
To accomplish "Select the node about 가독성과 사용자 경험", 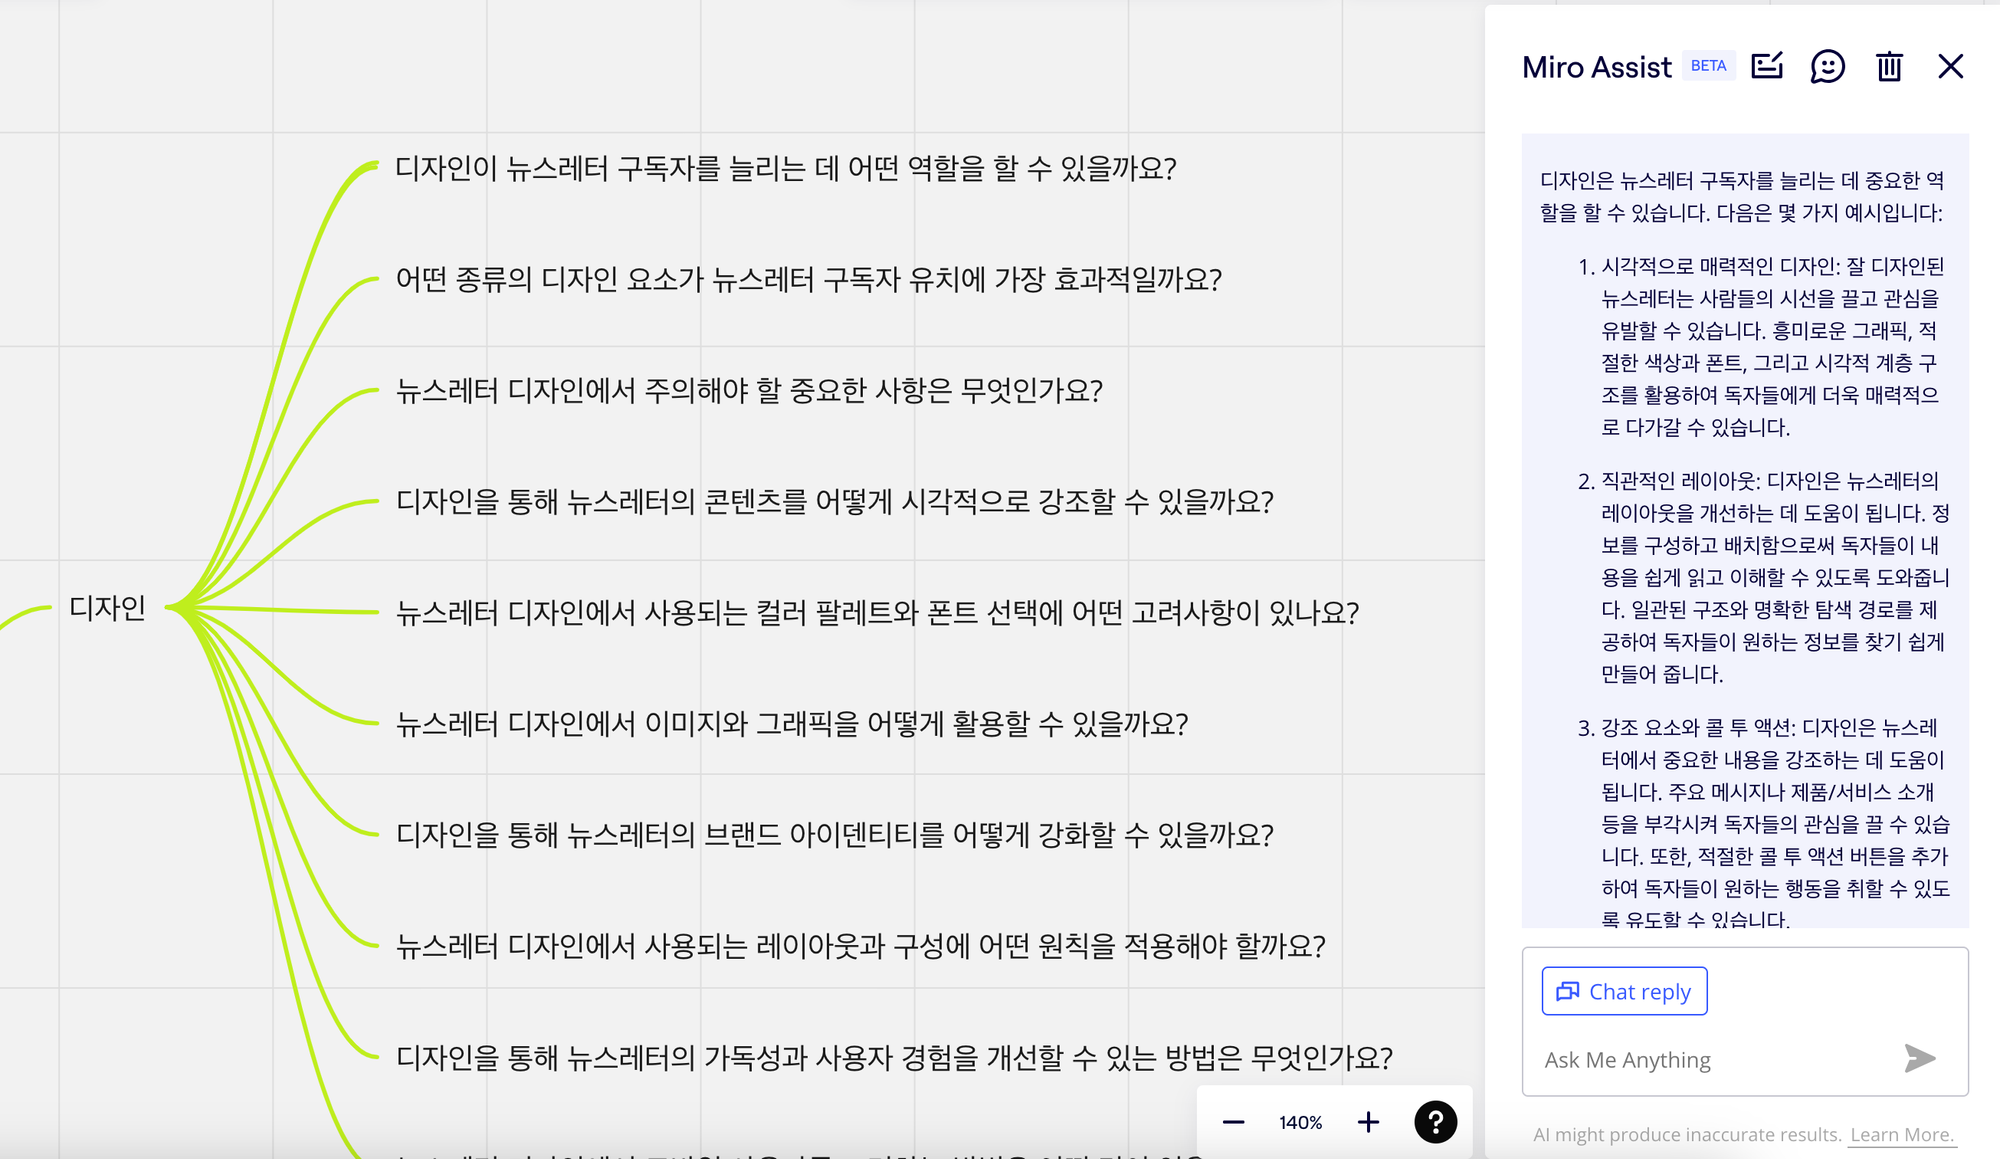I will [894, 1057].
